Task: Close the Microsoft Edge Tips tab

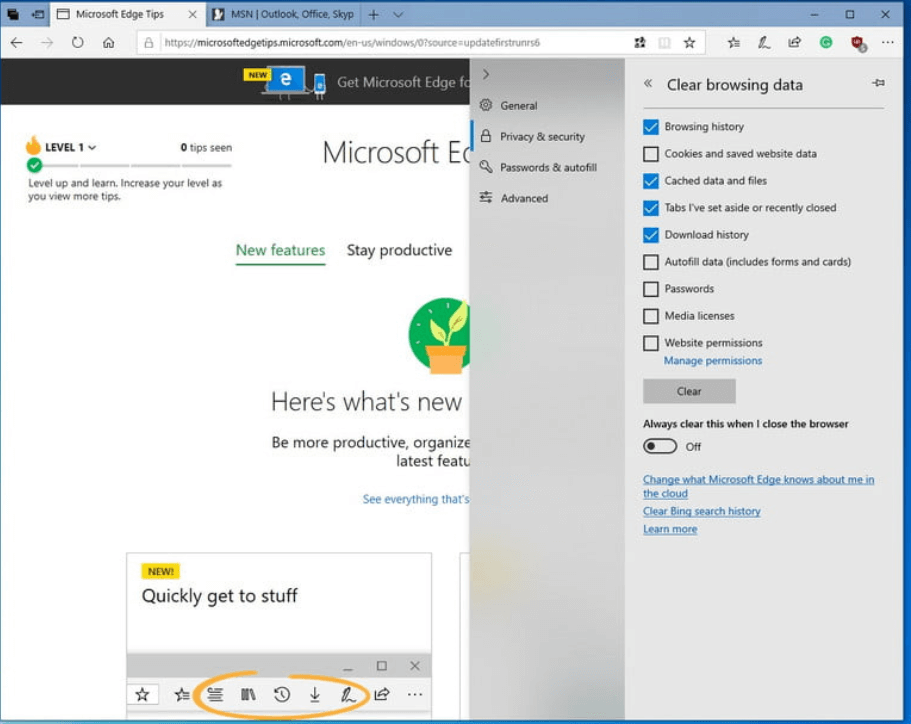Action: [192, 14]
